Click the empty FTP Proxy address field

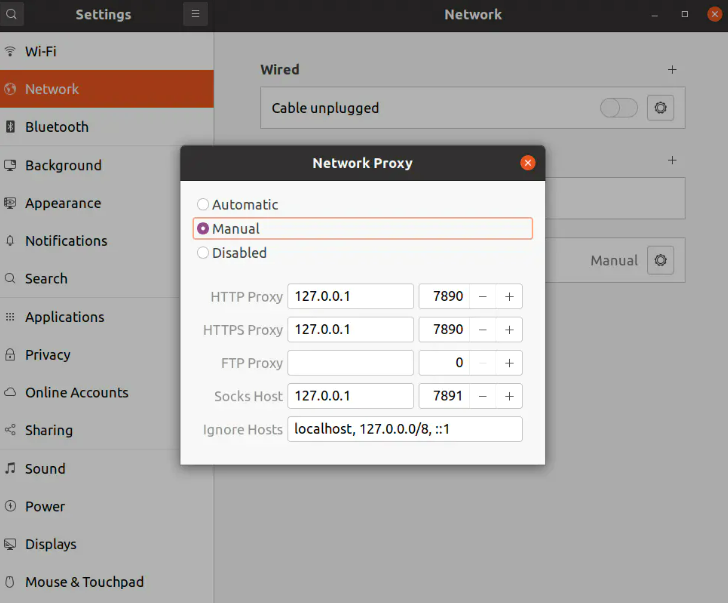coord(351,363)
